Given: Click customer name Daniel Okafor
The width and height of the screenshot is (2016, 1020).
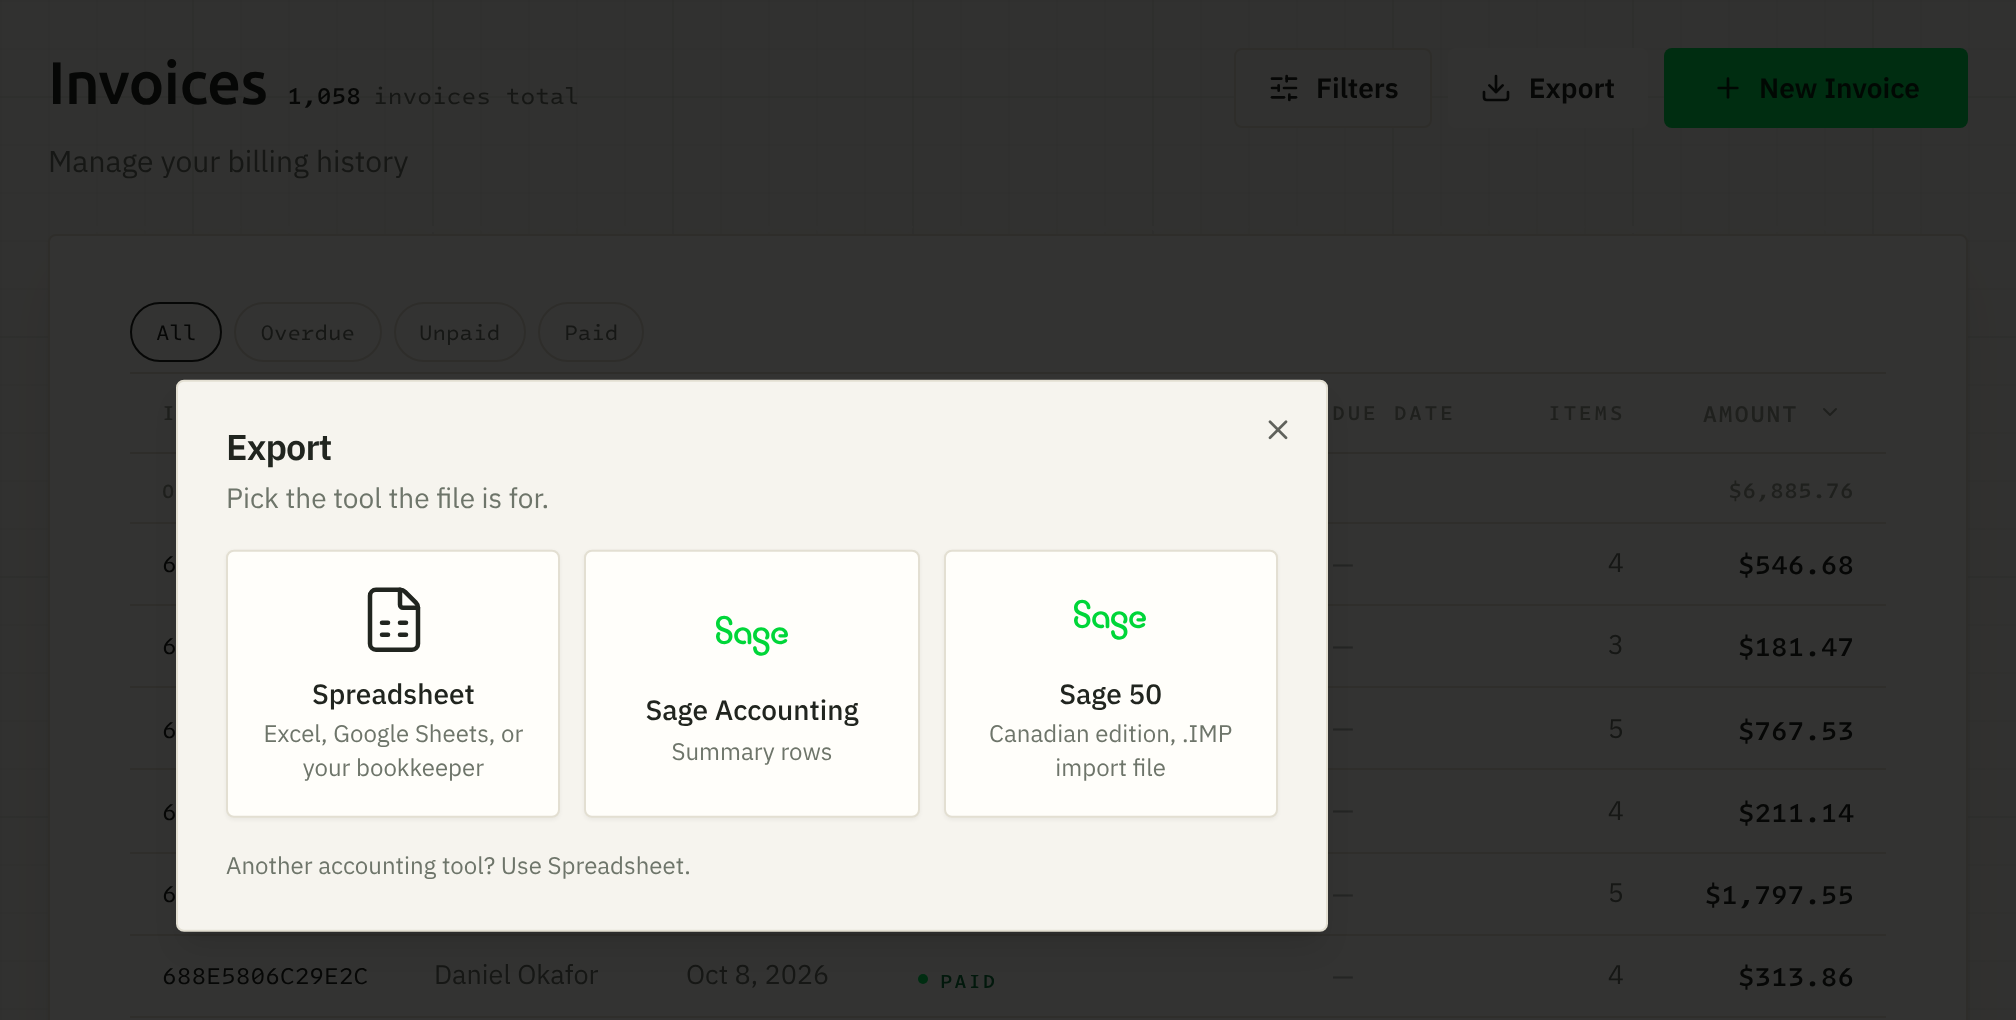Looking at the screenshot, I should pos(516,975).
